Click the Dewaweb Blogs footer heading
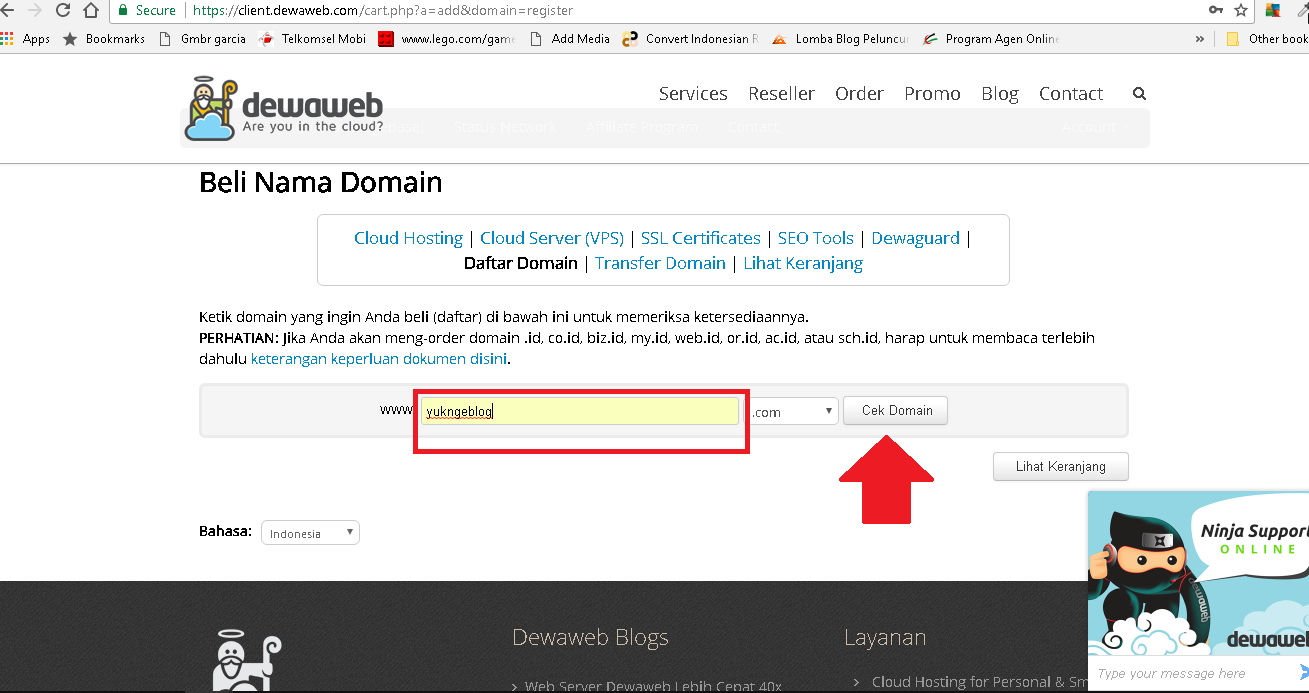This screenshot has height=693, width=1309. [x=590, y=637]
